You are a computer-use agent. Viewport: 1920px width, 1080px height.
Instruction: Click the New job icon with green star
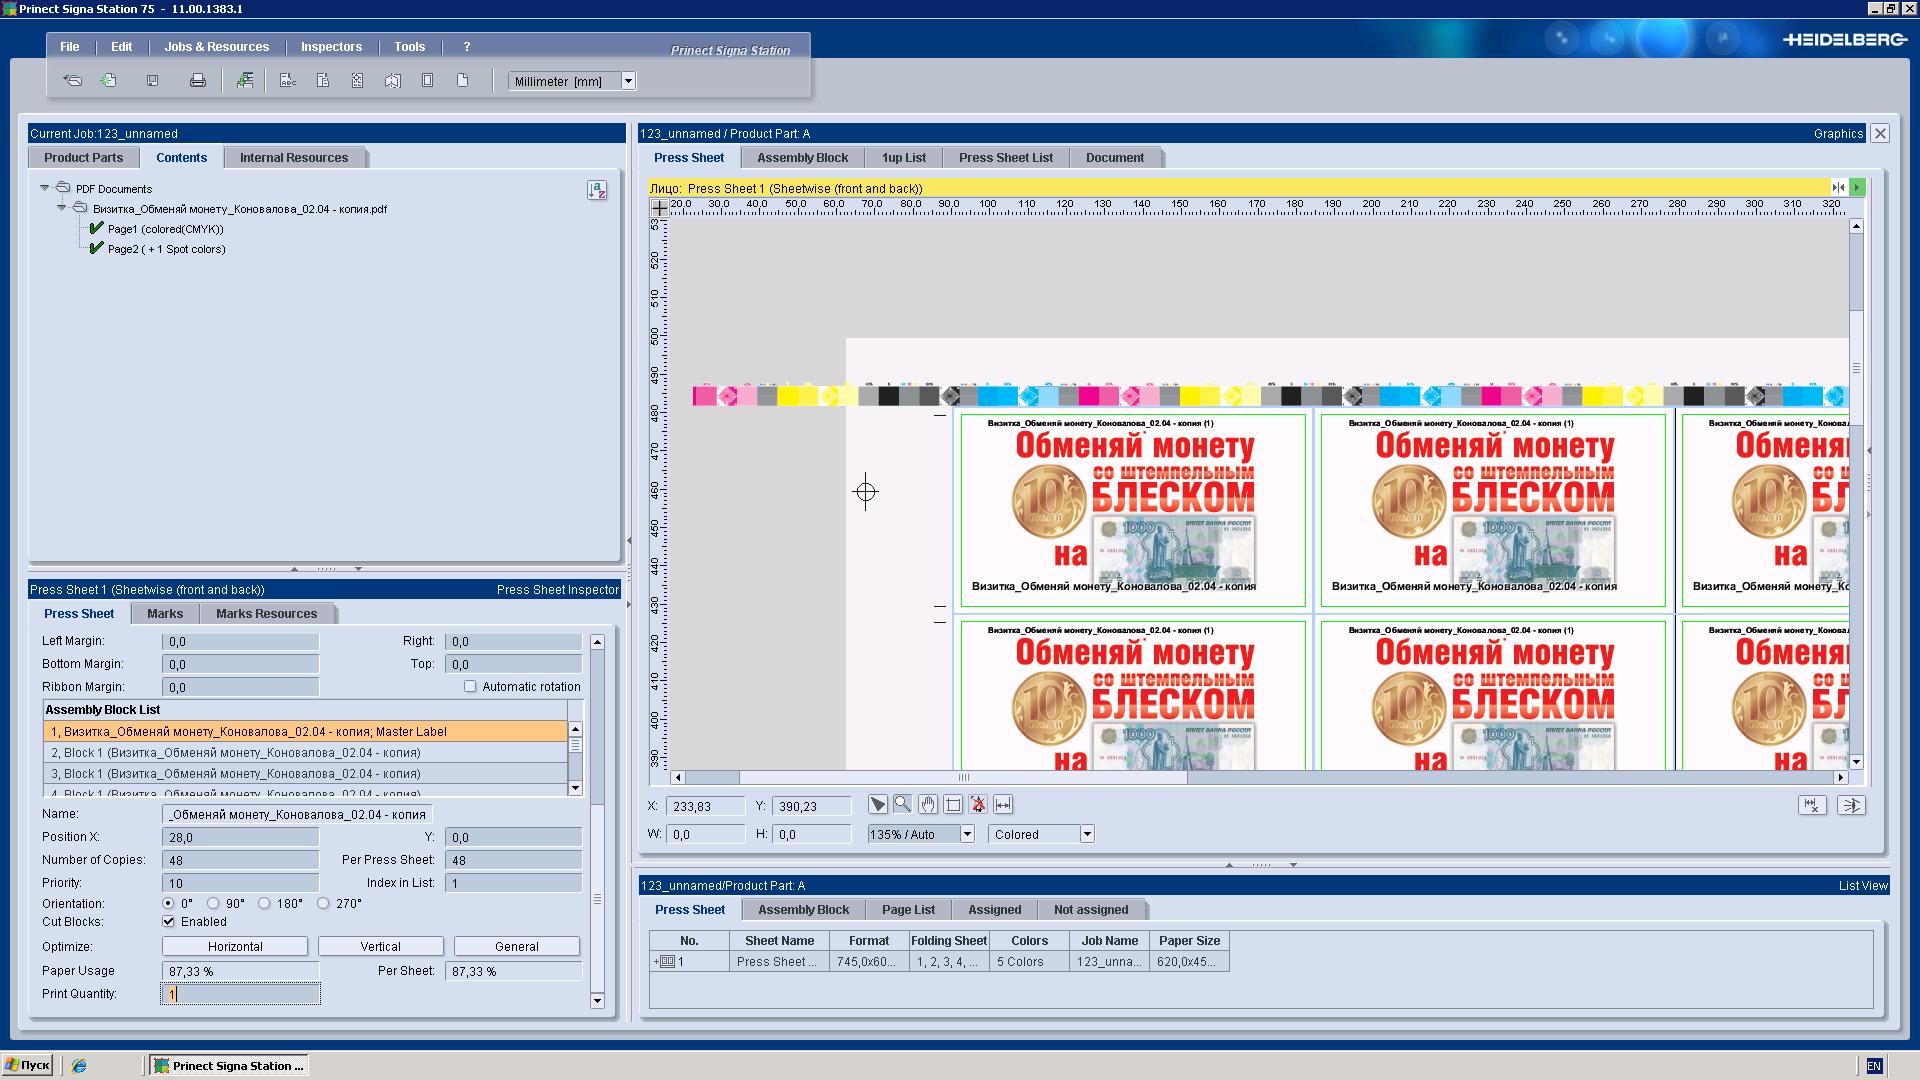click(x=108, y=81)
